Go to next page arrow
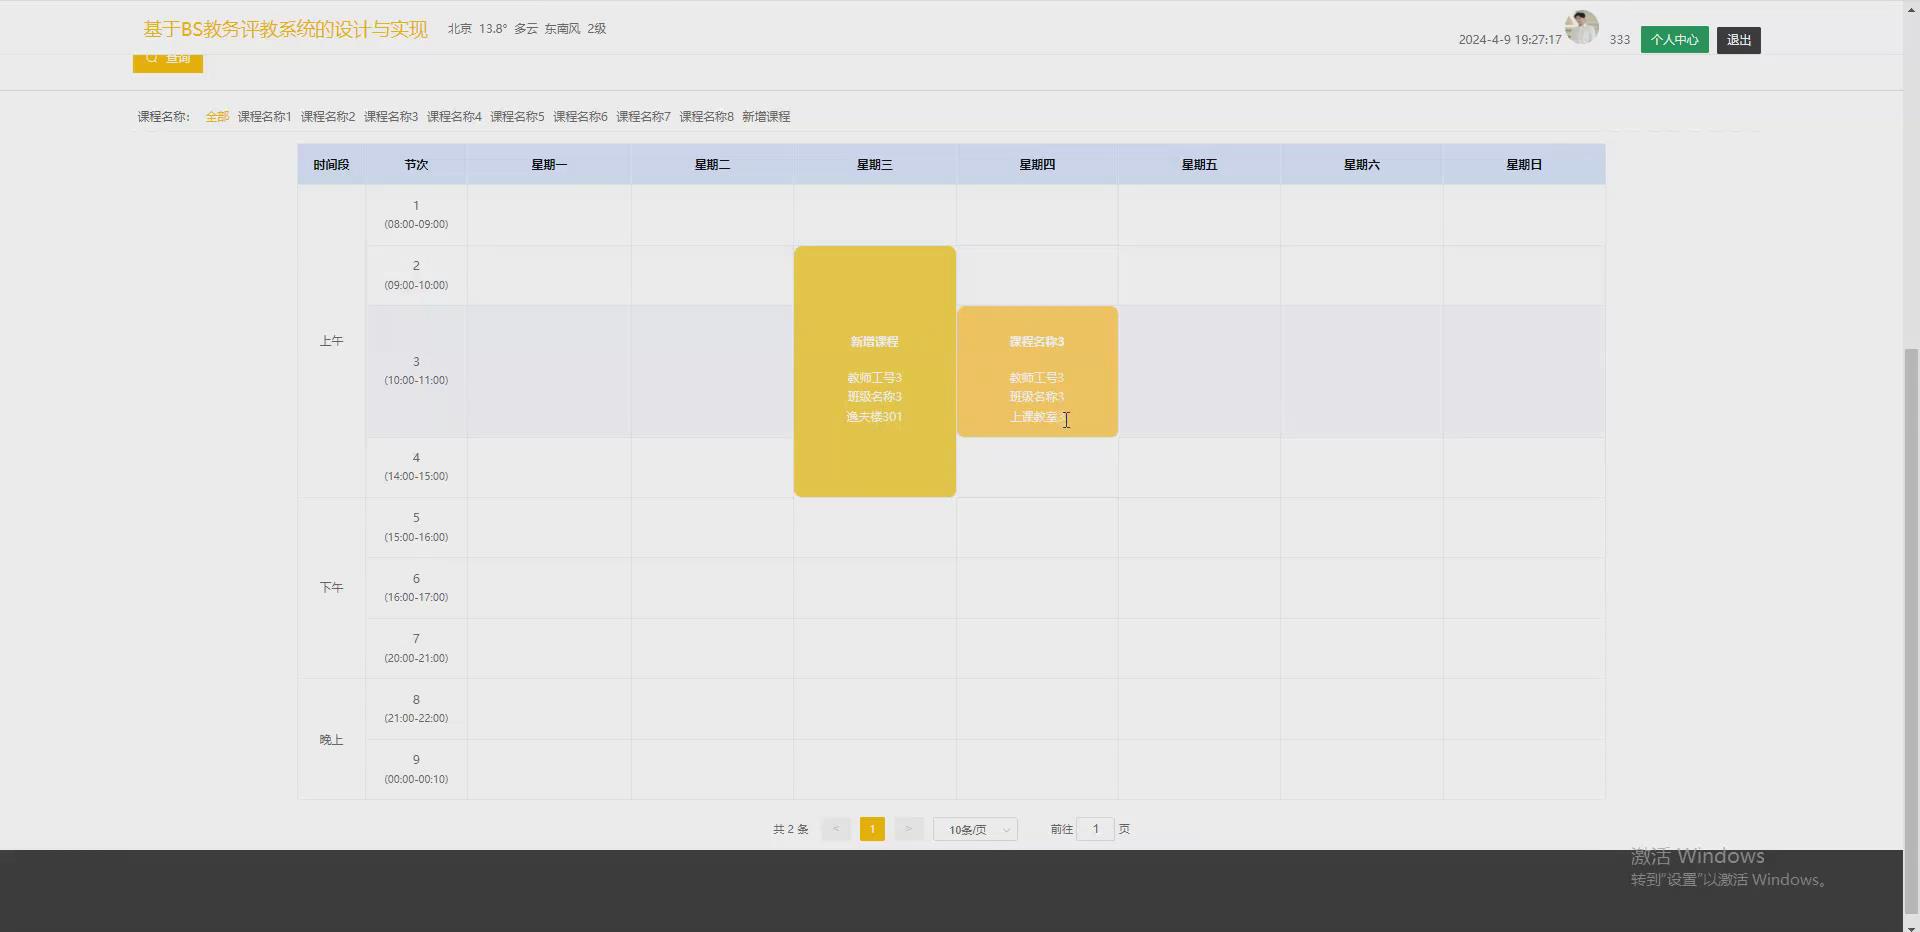 click(x=908, y=829)
